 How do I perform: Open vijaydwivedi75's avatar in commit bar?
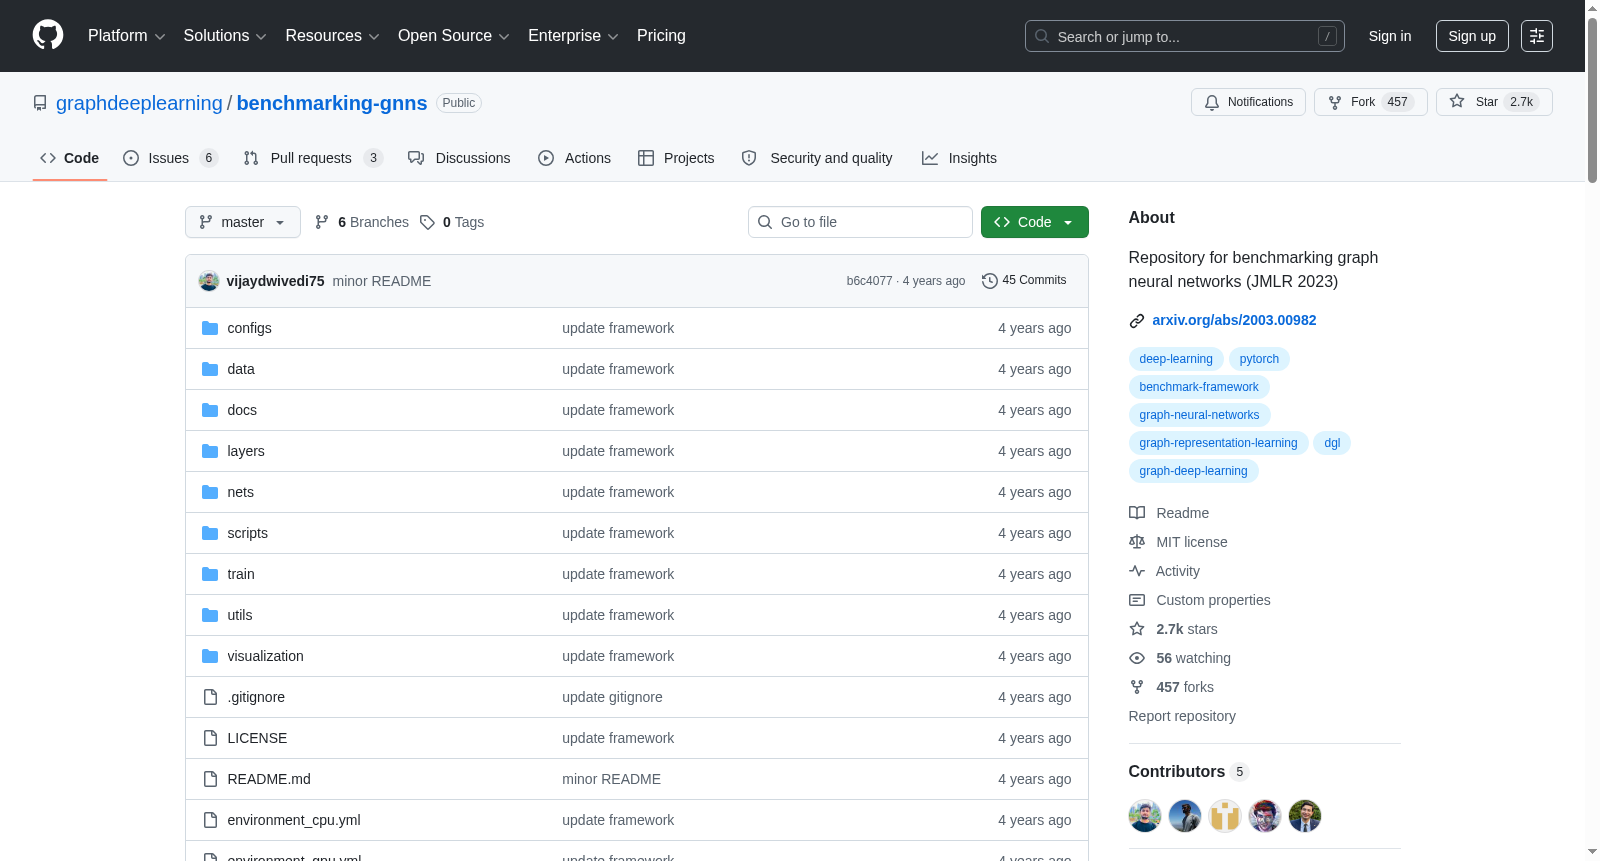tap(209, 281)
